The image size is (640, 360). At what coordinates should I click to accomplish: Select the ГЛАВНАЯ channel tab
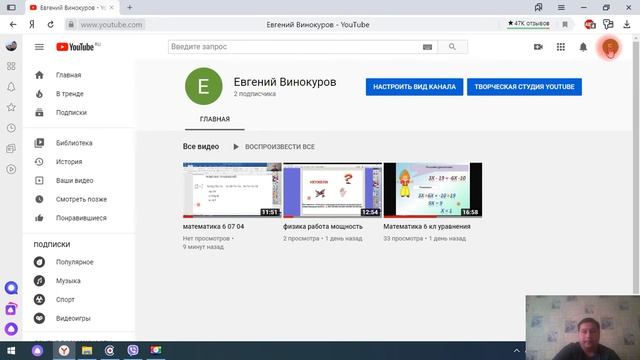(x=215, y=119)
